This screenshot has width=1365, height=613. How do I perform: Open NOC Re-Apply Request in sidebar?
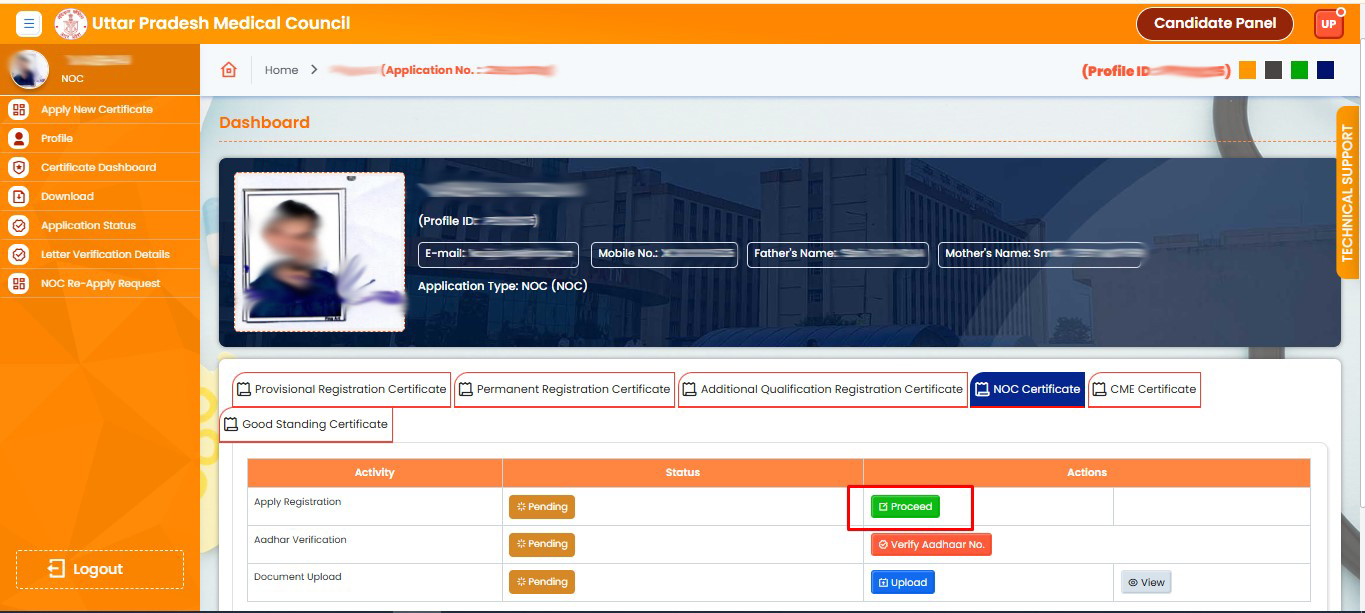click(x=100, y=283)
